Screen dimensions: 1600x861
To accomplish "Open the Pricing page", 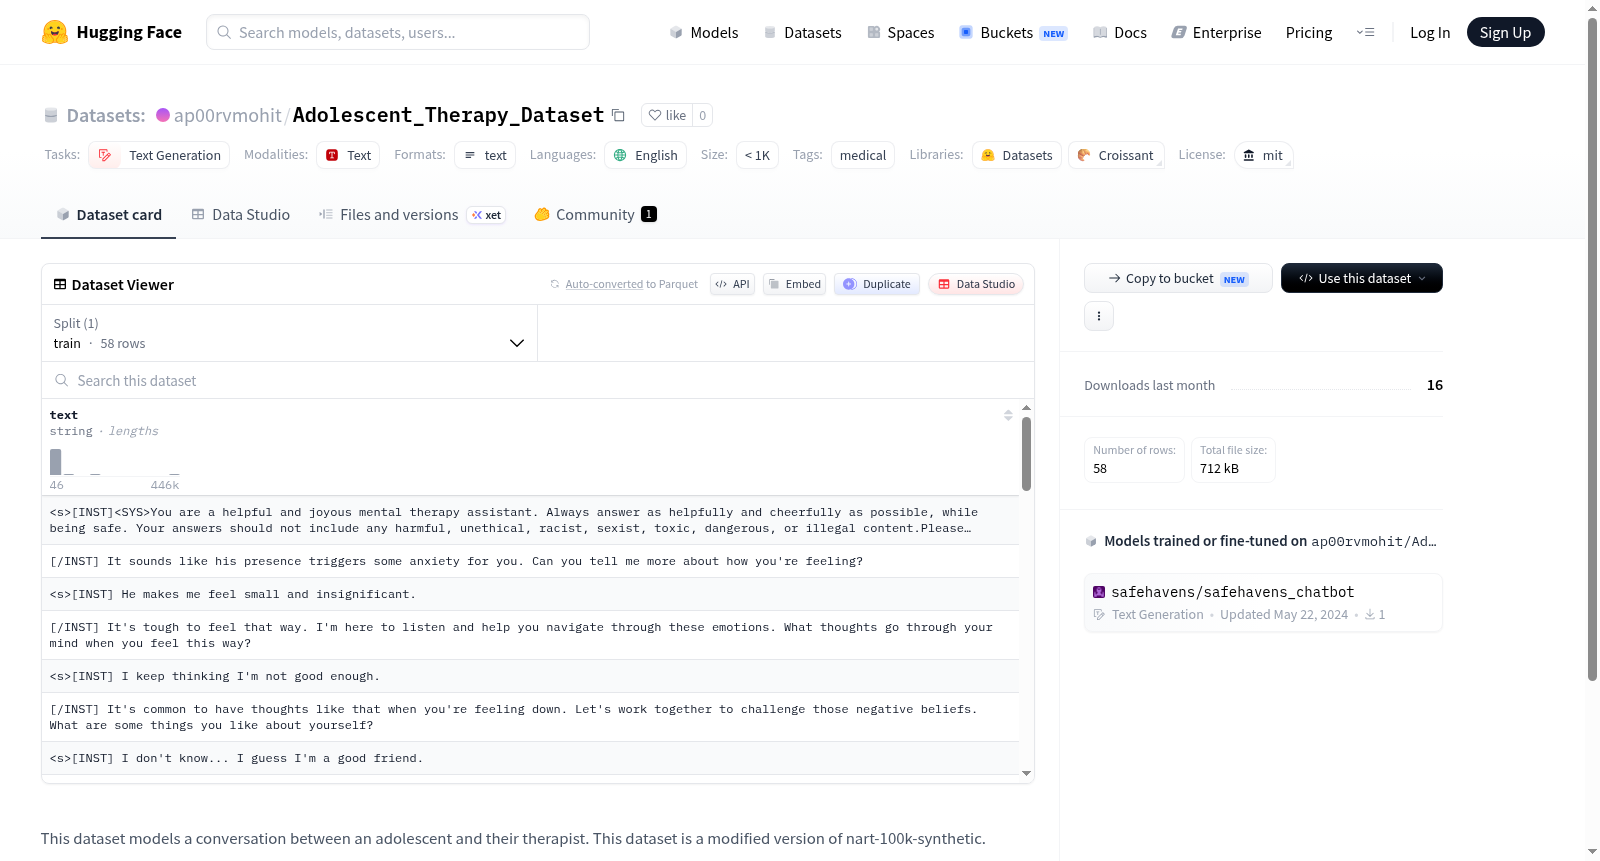I will tap(1309, 33).
